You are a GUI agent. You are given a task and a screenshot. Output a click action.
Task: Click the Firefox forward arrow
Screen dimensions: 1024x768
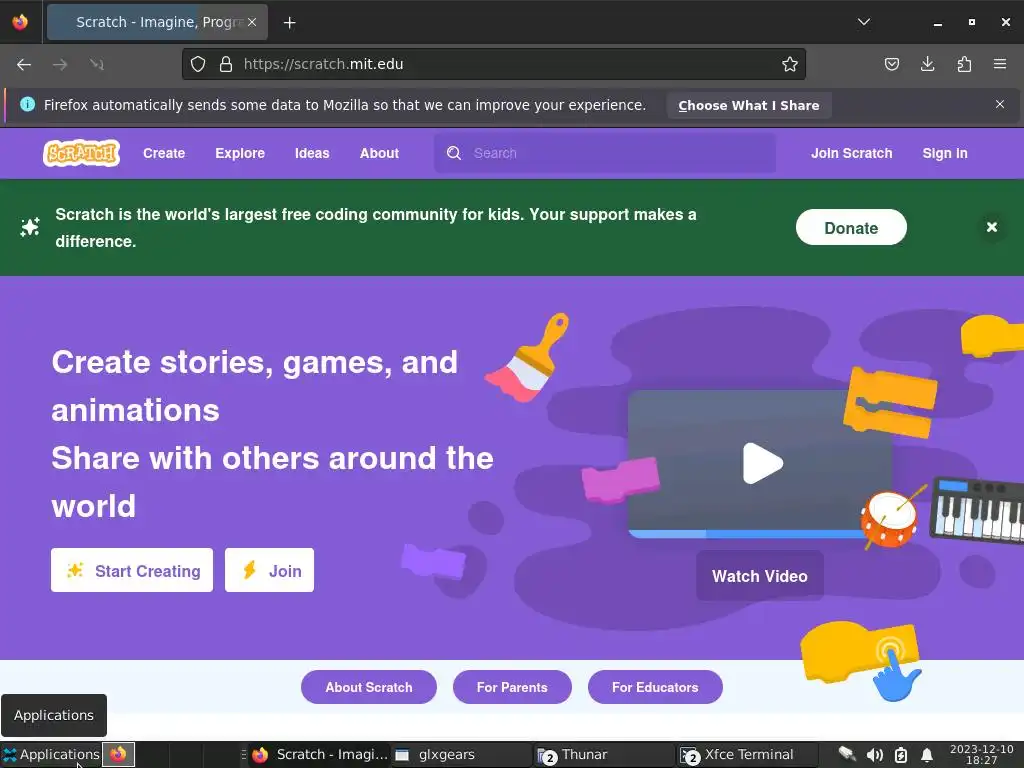[x=60, y=64]
